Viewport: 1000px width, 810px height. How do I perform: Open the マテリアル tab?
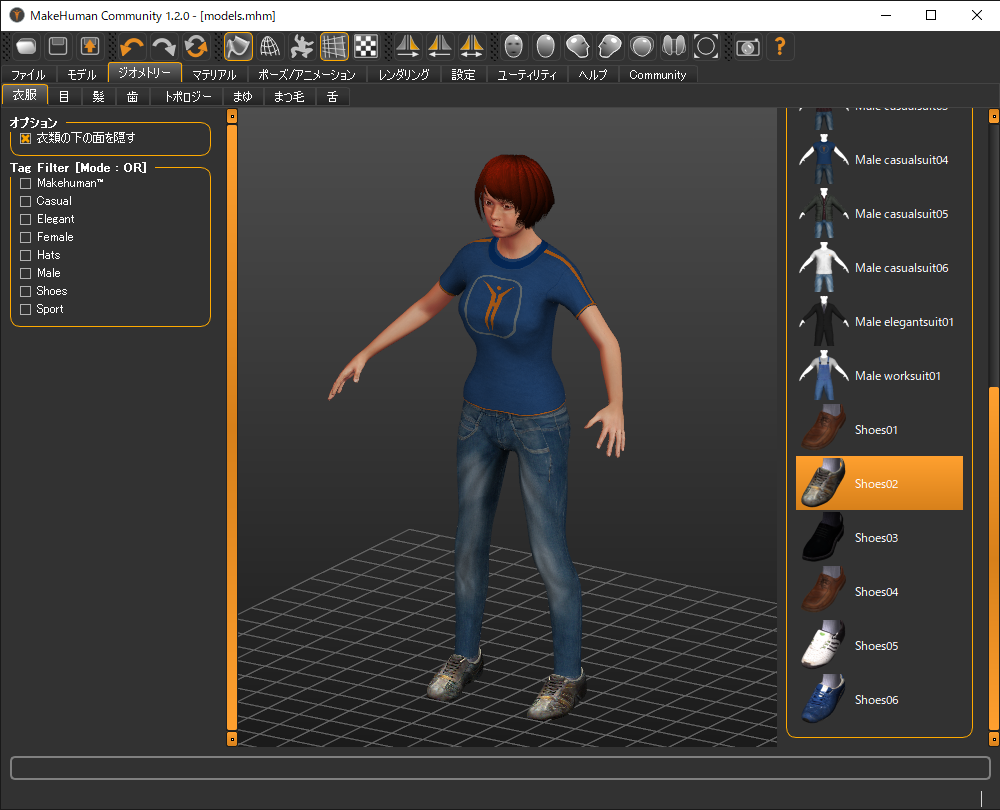(214, 75)
